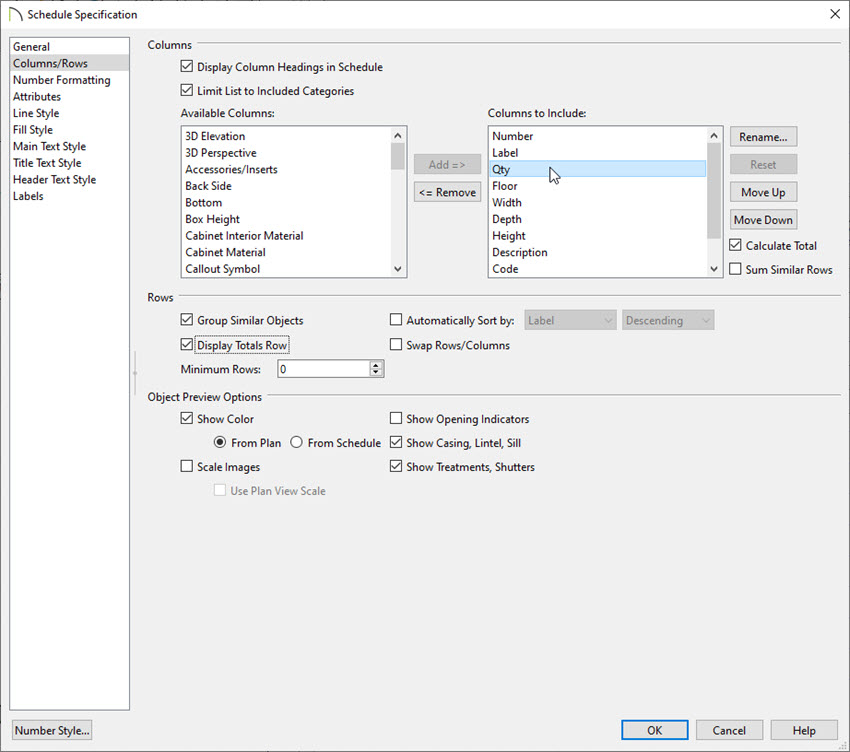Disable Show Casing, Lintel, Sill
850x752 pixels.
(396, 442)
